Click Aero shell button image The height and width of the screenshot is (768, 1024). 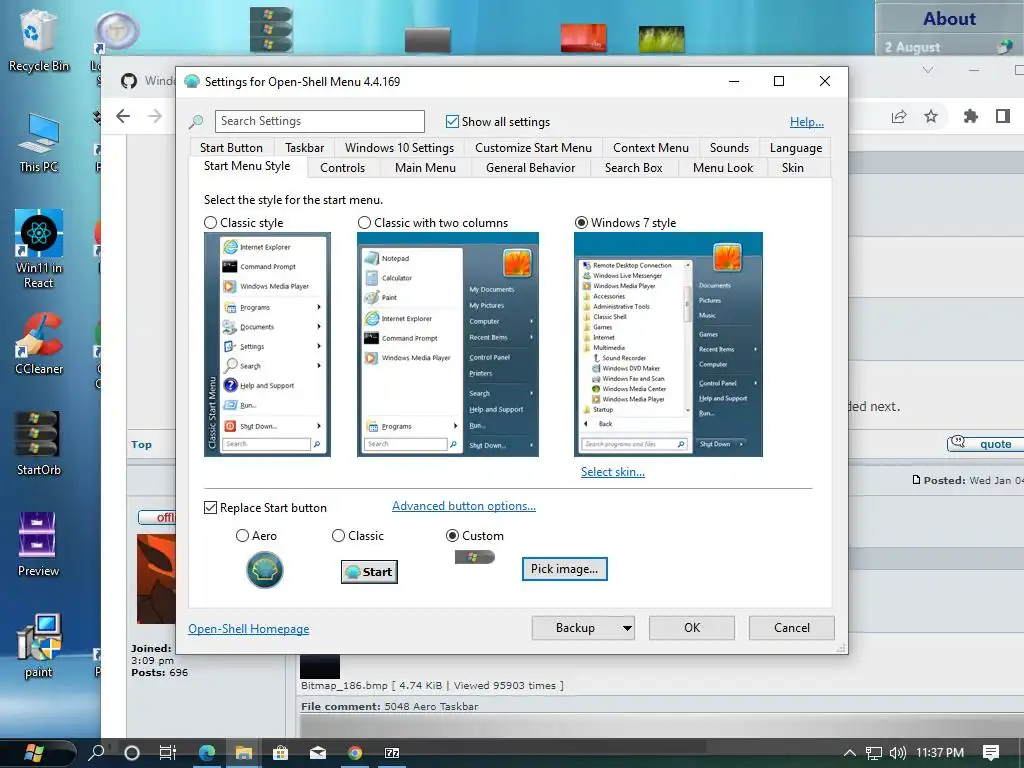(264, 569)
